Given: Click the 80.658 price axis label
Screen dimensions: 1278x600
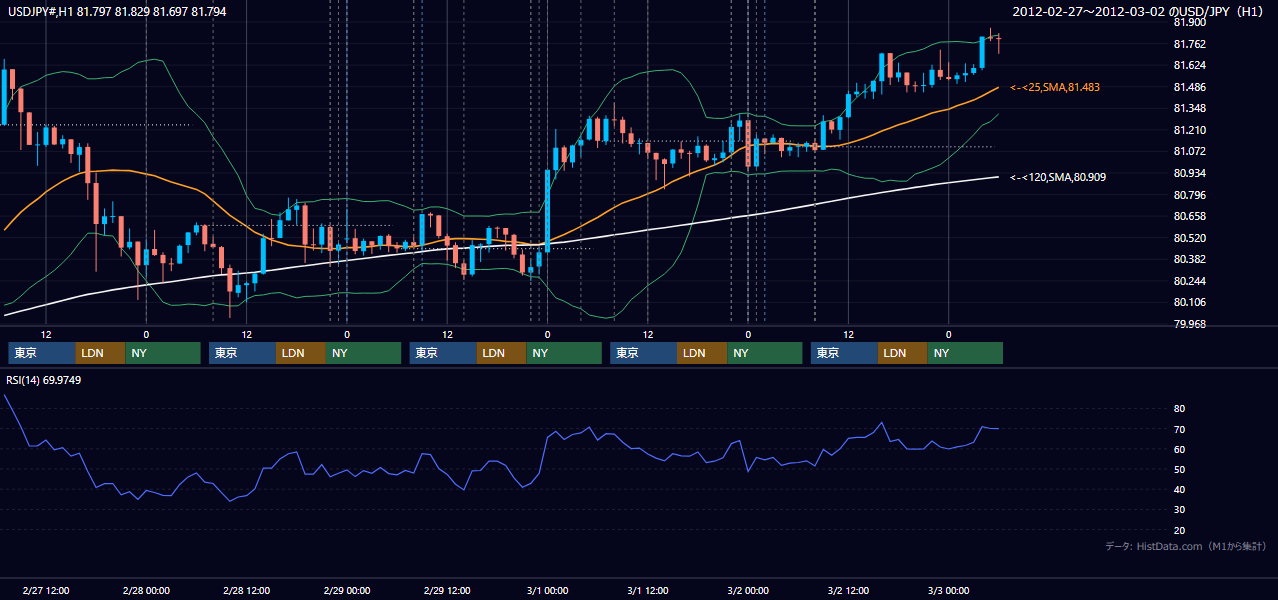Looking at the screenshot, I should (1189, 216).
